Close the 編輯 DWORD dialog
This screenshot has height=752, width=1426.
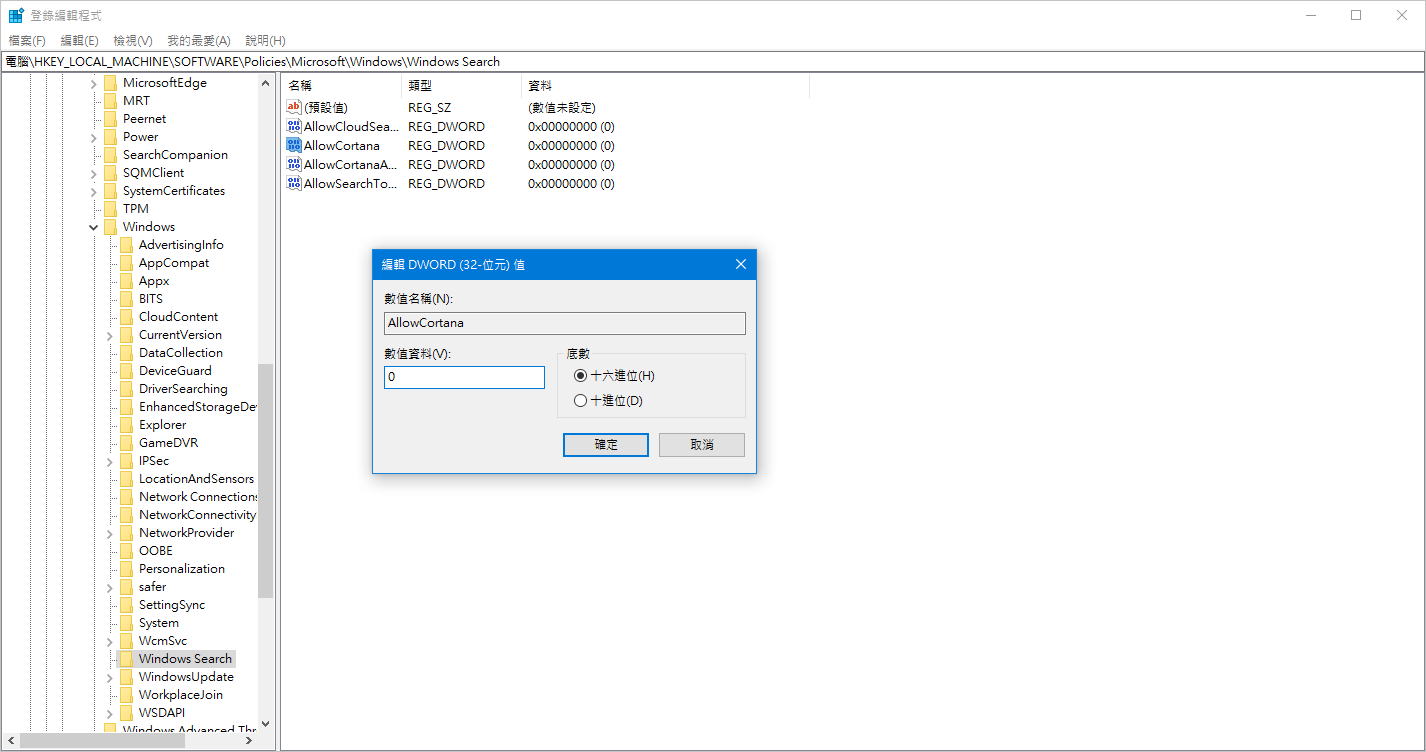pyautogui.click(x=741, y=264)
